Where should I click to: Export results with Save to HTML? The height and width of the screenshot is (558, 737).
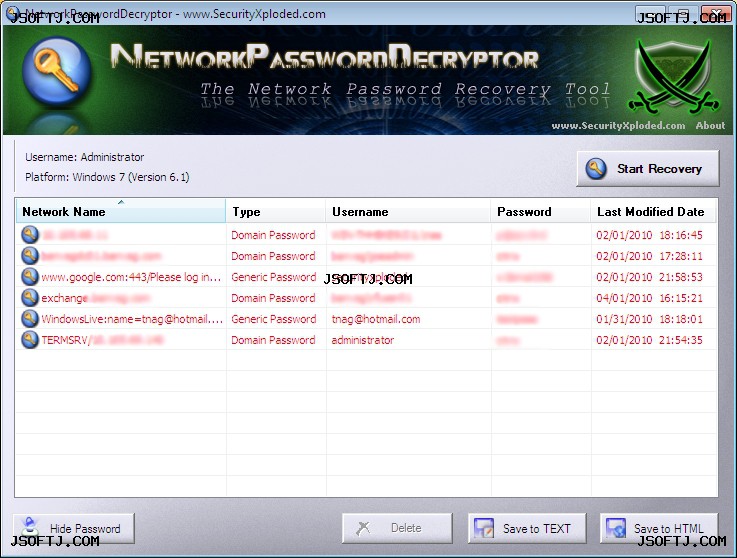(x=659, y=528)
